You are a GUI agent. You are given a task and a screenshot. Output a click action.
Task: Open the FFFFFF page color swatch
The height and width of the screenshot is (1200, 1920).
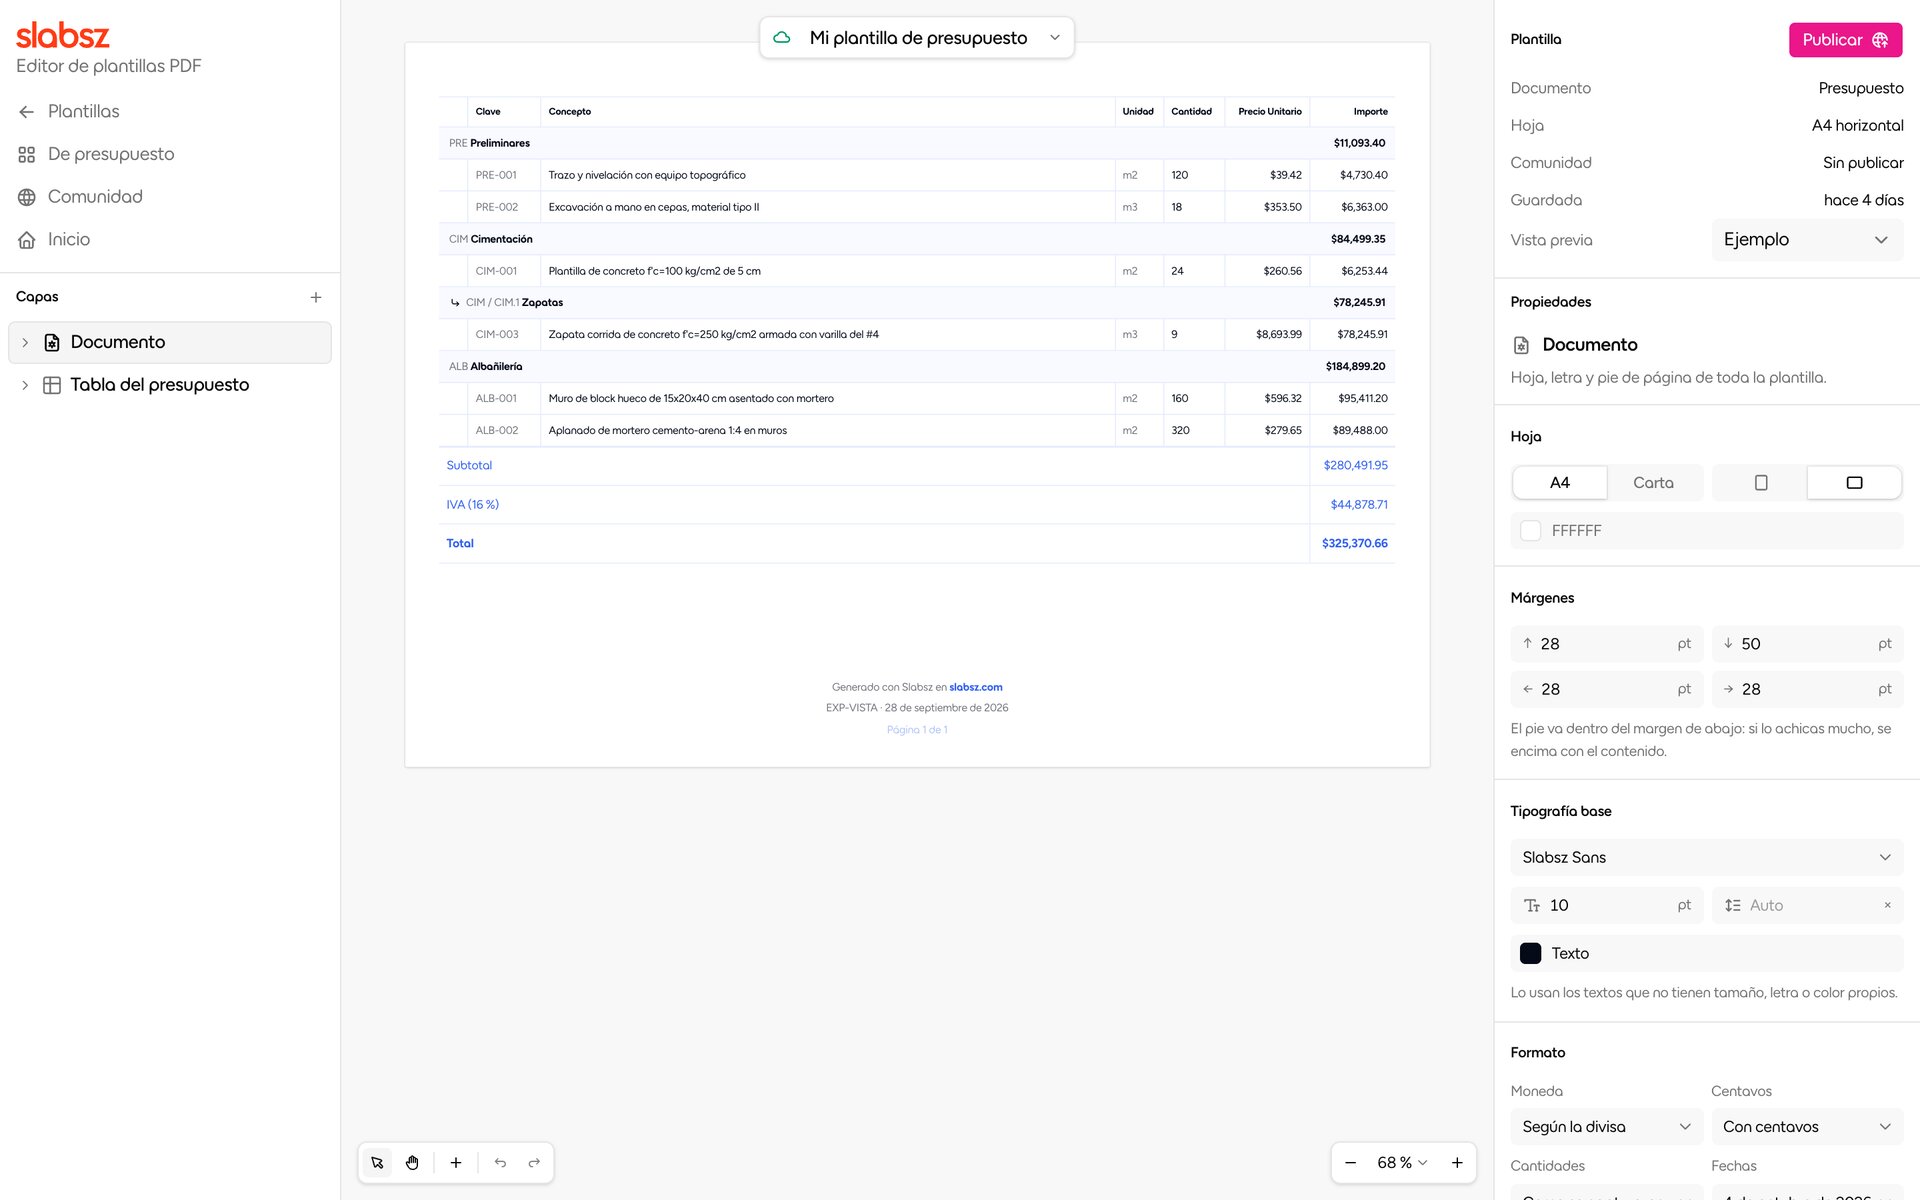(x=1530, y=531)
